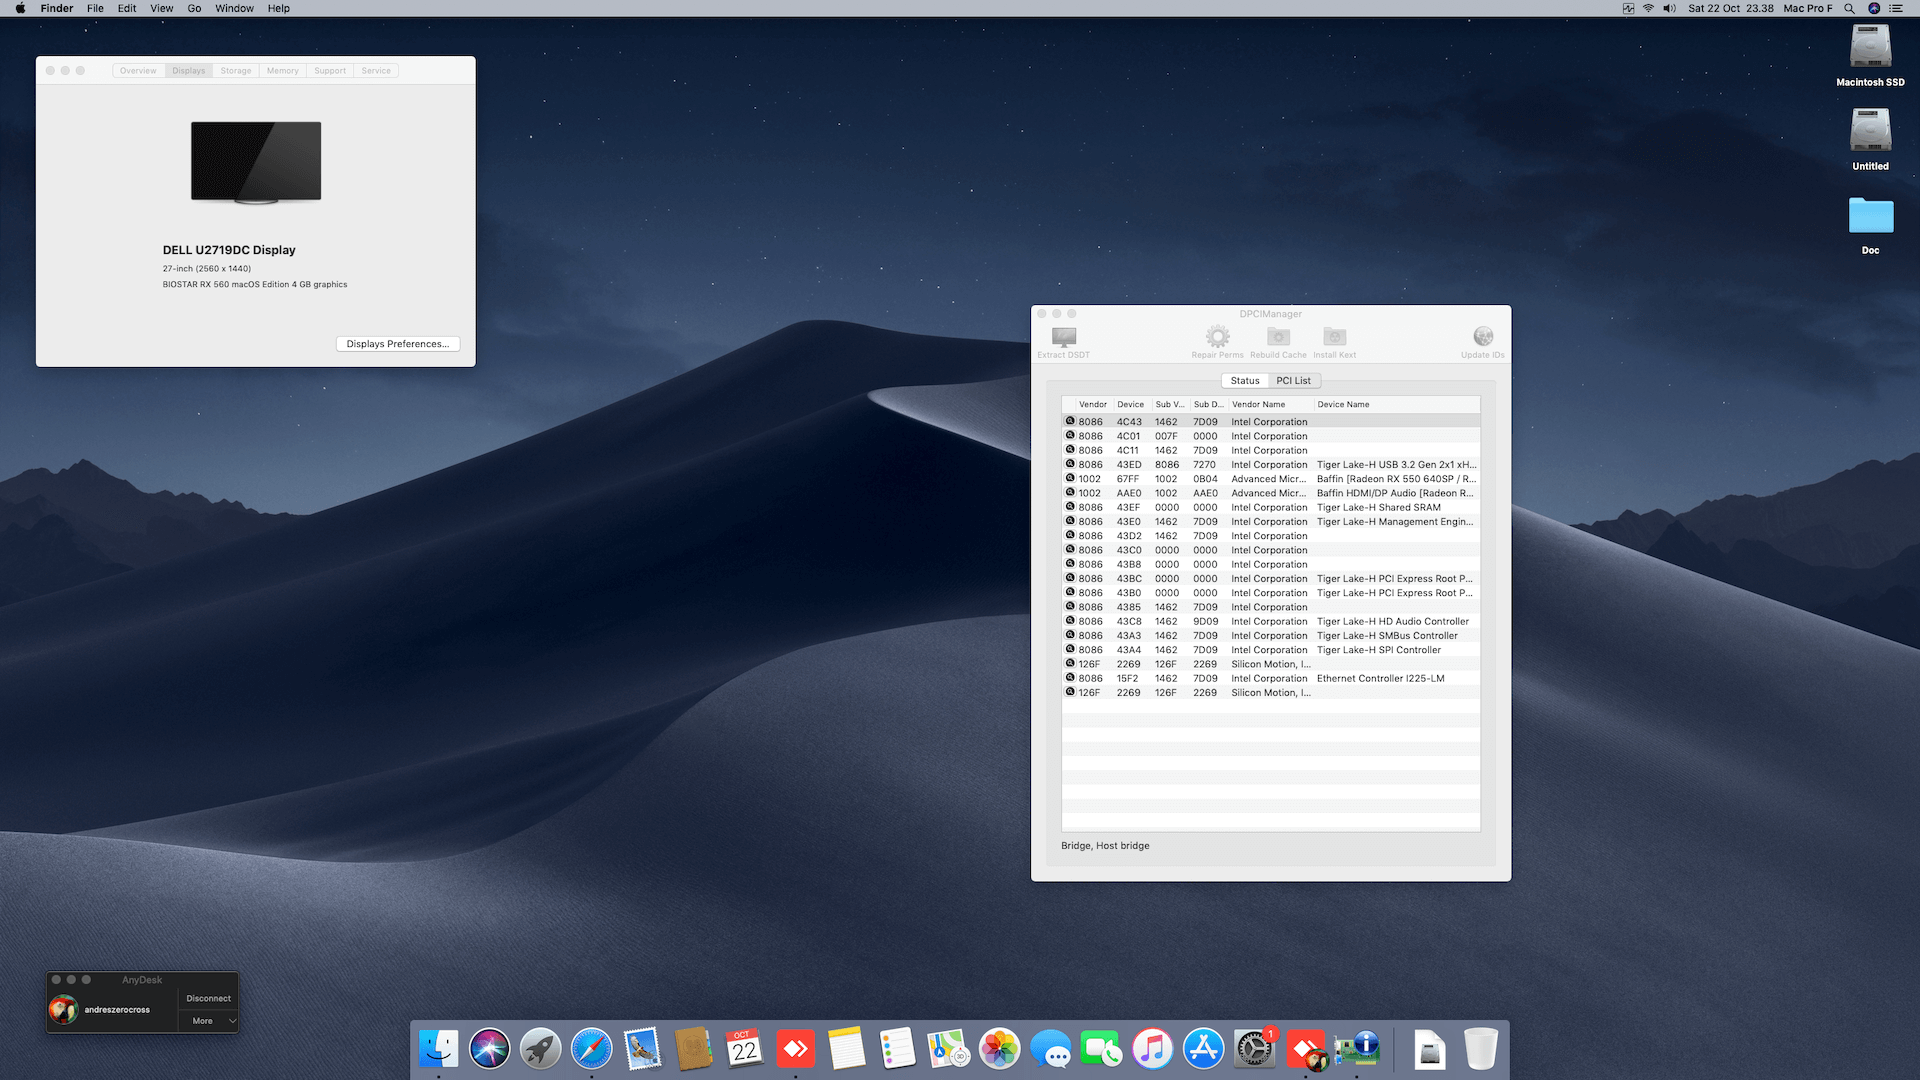Select Untitled drive on desktop

pos(1870,140)
